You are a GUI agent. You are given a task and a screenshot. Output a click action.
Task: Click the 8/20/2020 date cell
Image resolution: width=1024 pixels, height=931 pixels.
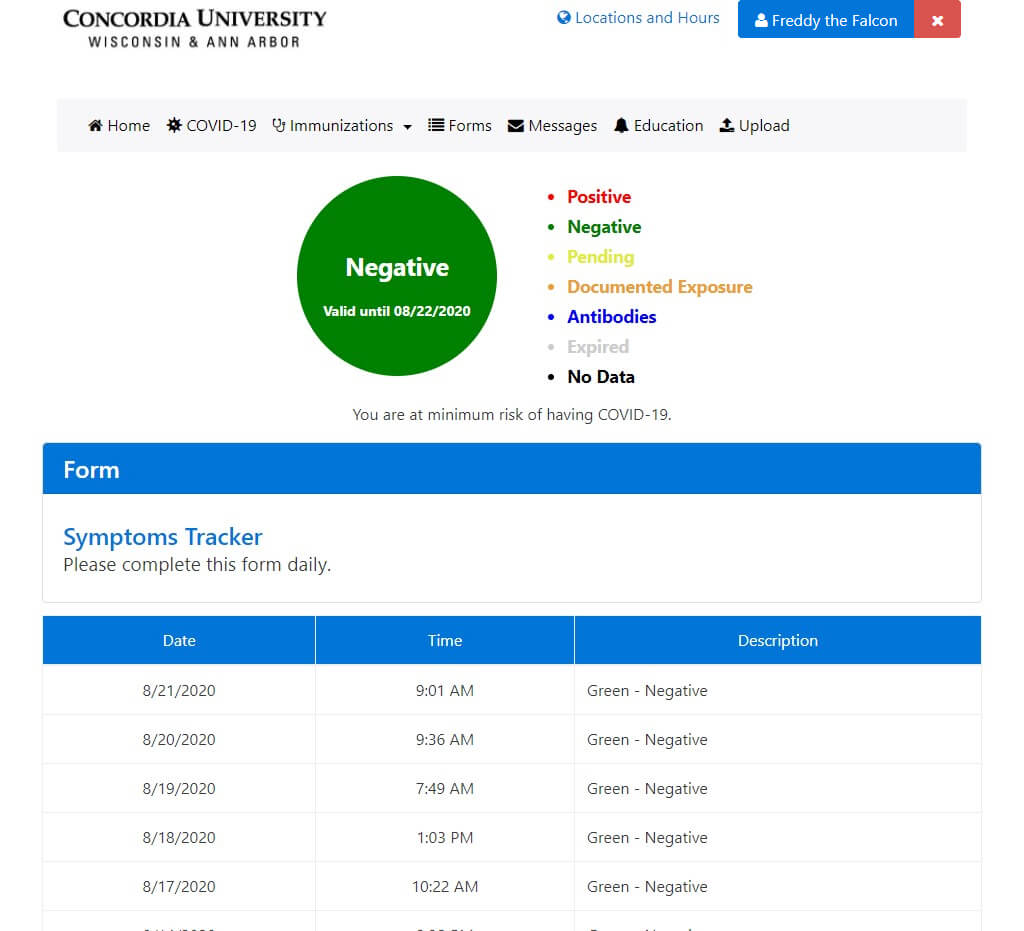179,739
